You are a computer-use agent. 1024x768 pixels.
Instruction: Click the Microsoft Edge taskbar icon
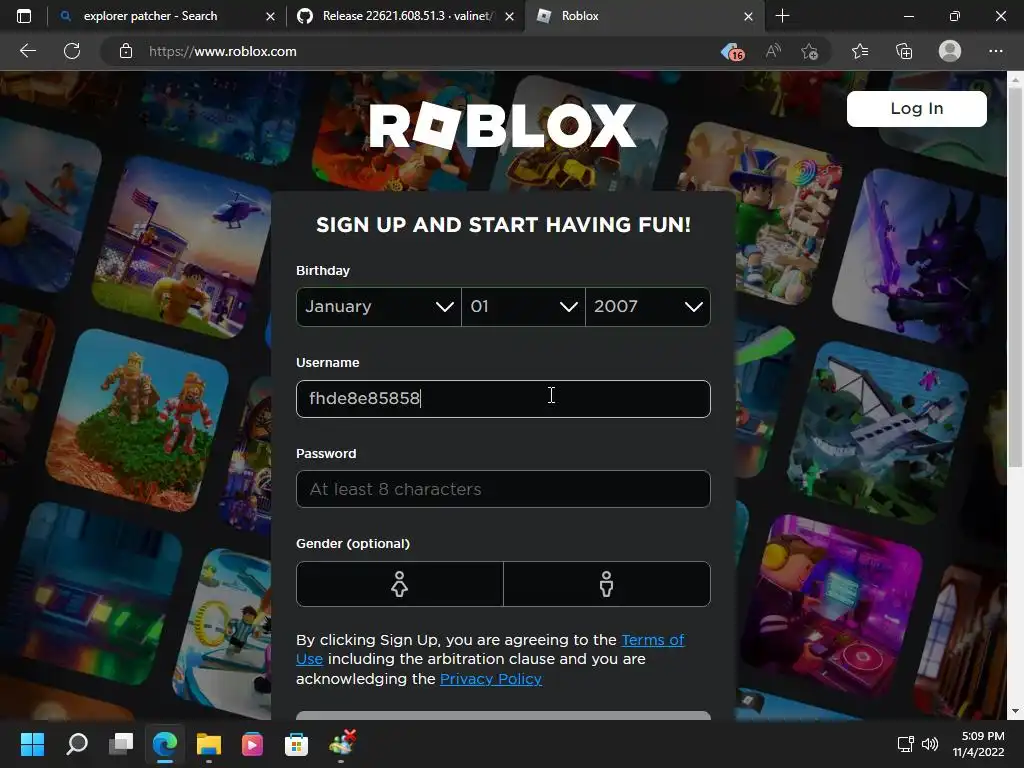(165, 744)
